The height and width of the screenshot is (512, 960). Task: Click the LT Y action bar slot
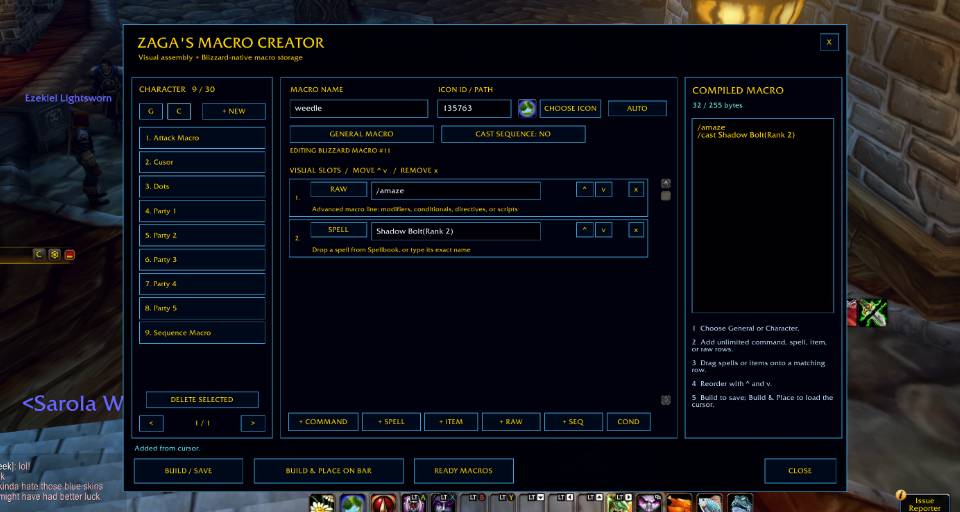502,503
